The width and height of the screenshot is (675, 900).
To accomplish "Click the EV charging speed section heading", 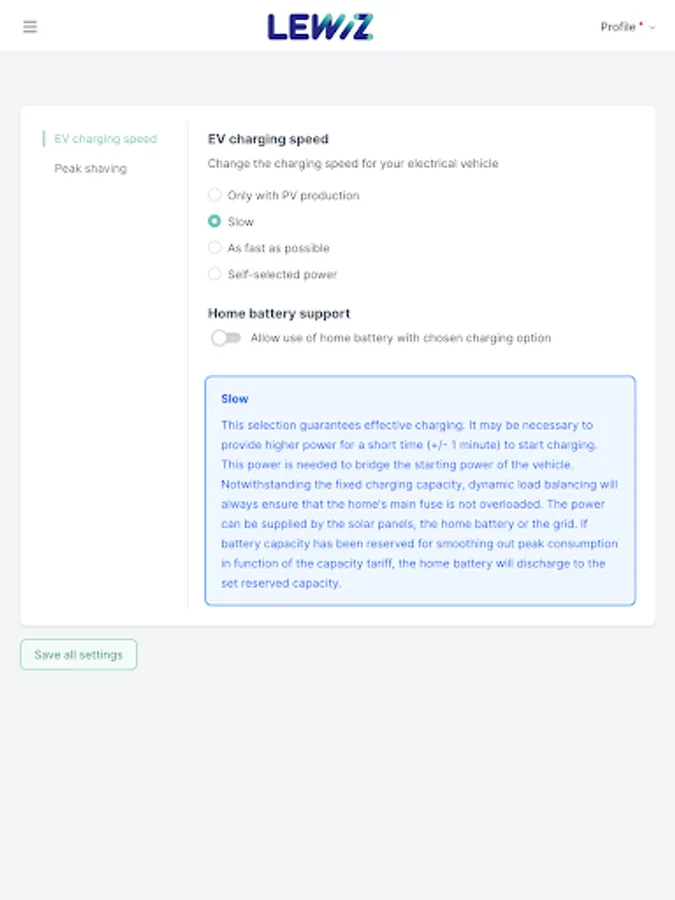I will [x=268, y=139].
